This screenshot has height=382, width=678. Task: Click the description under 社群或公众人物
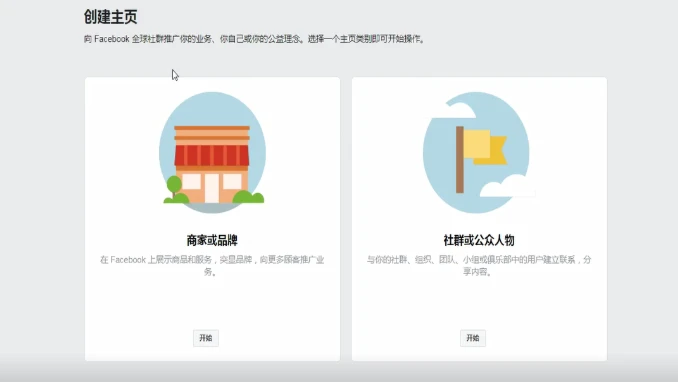479,266
